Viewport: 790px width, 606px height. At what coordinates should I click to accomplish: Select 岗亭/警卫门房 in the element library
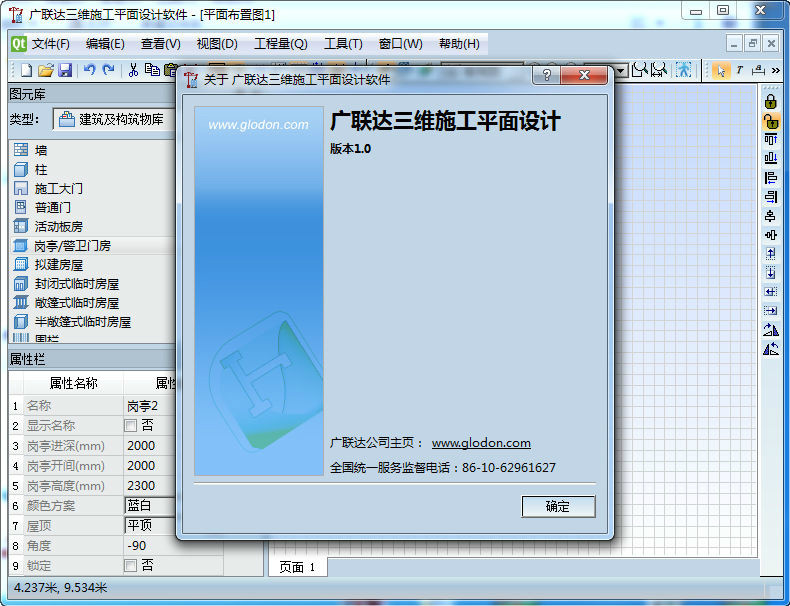(93, 245)
